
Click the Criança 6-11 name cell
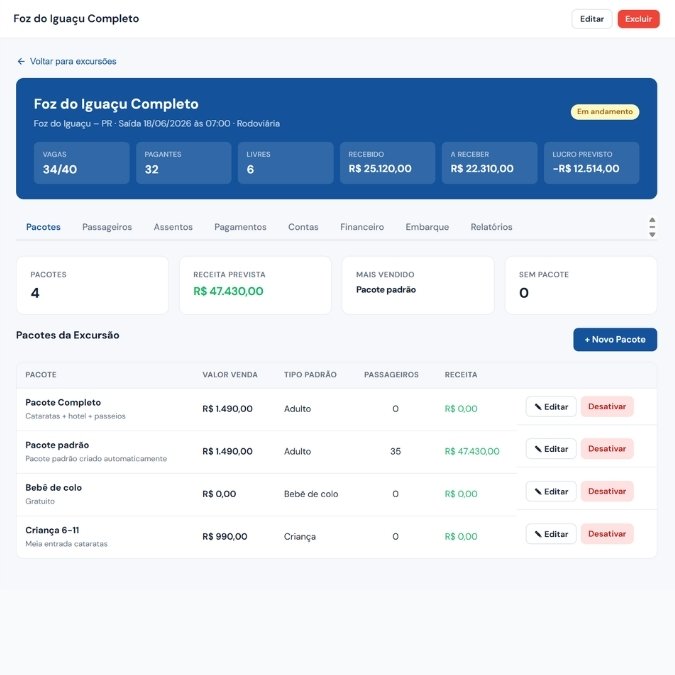click(52, 530)
